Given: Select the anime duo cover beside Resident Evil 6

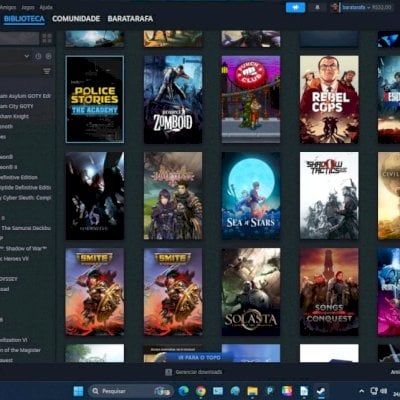Looking at the screenshot, I should coord(173,196).
